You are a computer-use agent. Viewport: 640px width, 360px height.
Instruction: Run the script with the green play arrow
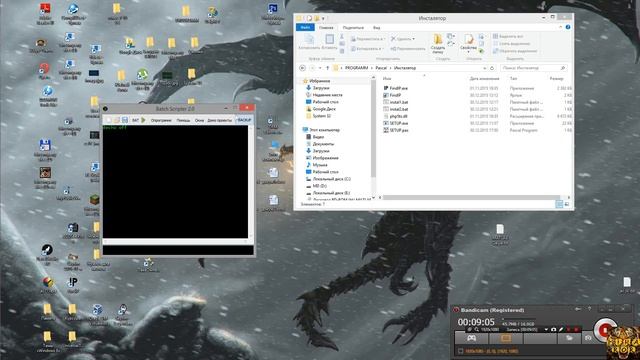(x=143, y=120)
